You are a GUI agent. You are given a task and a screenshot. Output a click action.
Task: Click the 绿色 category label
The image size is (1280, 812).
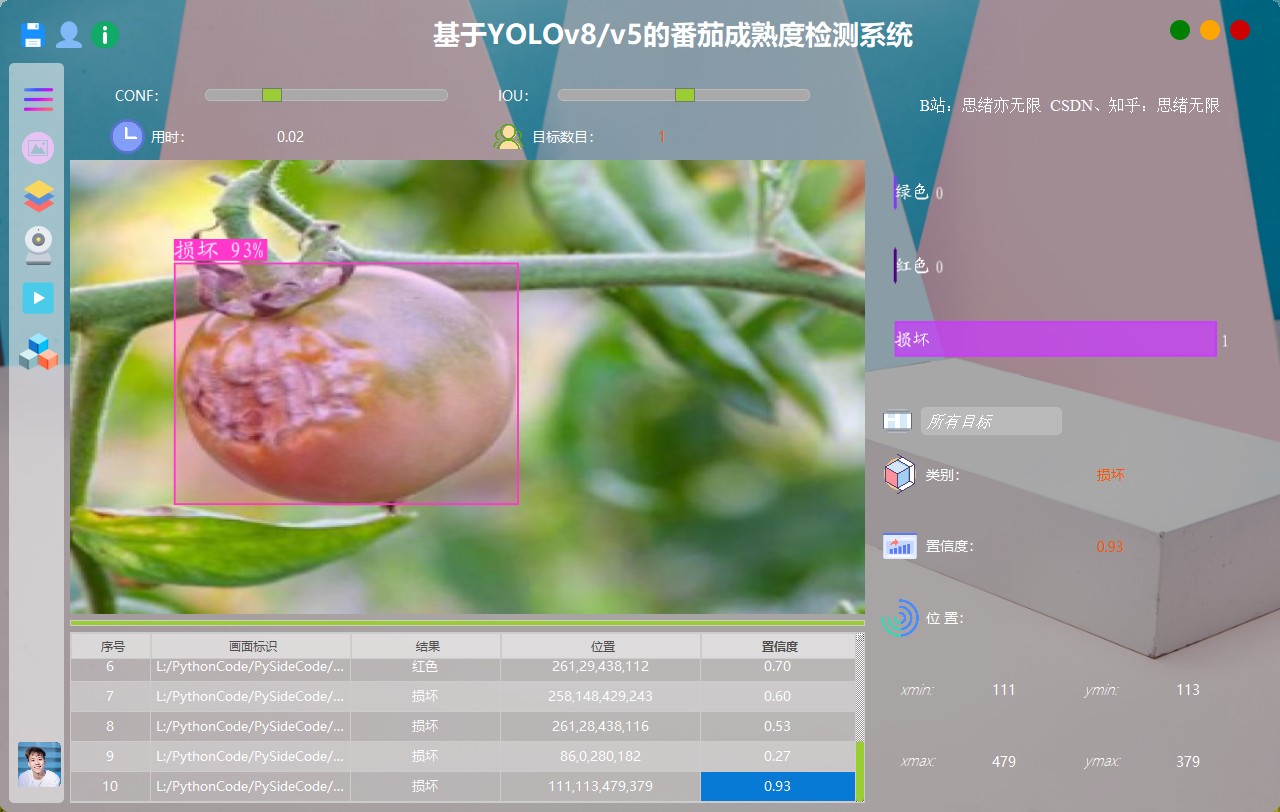tap(913, 192)
